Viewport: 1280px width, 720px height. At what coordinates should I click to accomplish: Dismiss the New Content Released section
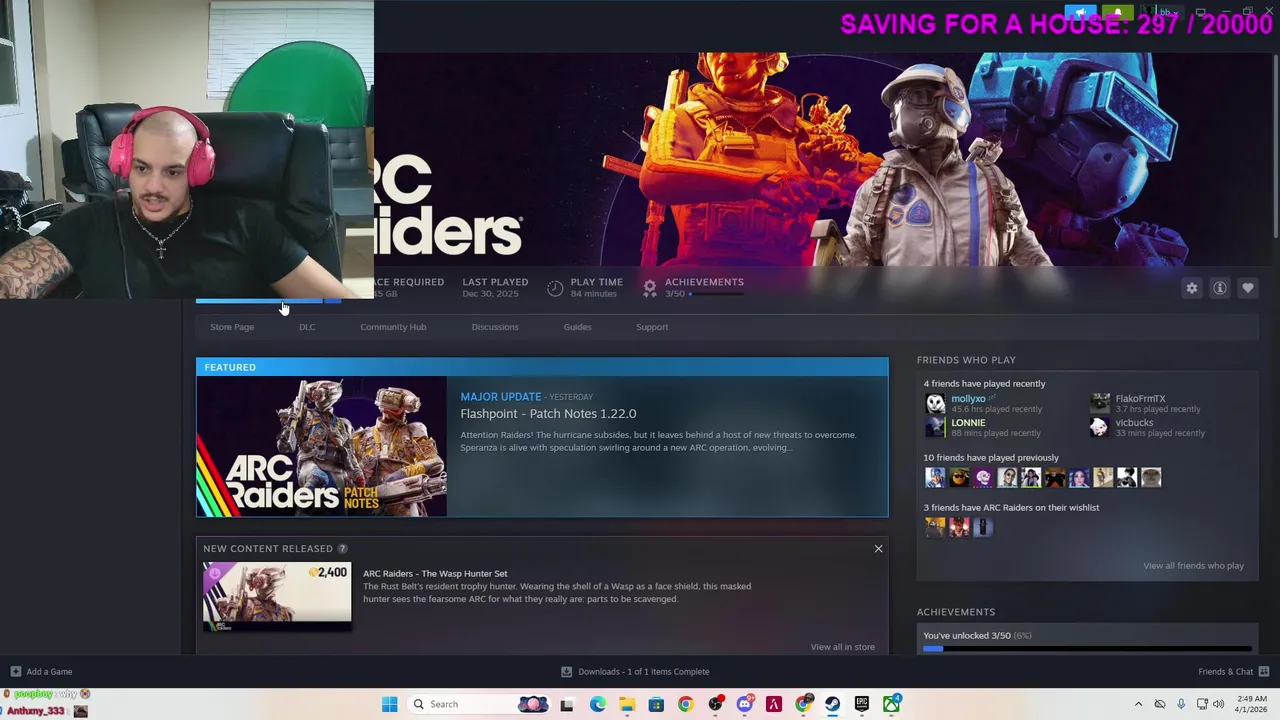[x=879, y=548]
